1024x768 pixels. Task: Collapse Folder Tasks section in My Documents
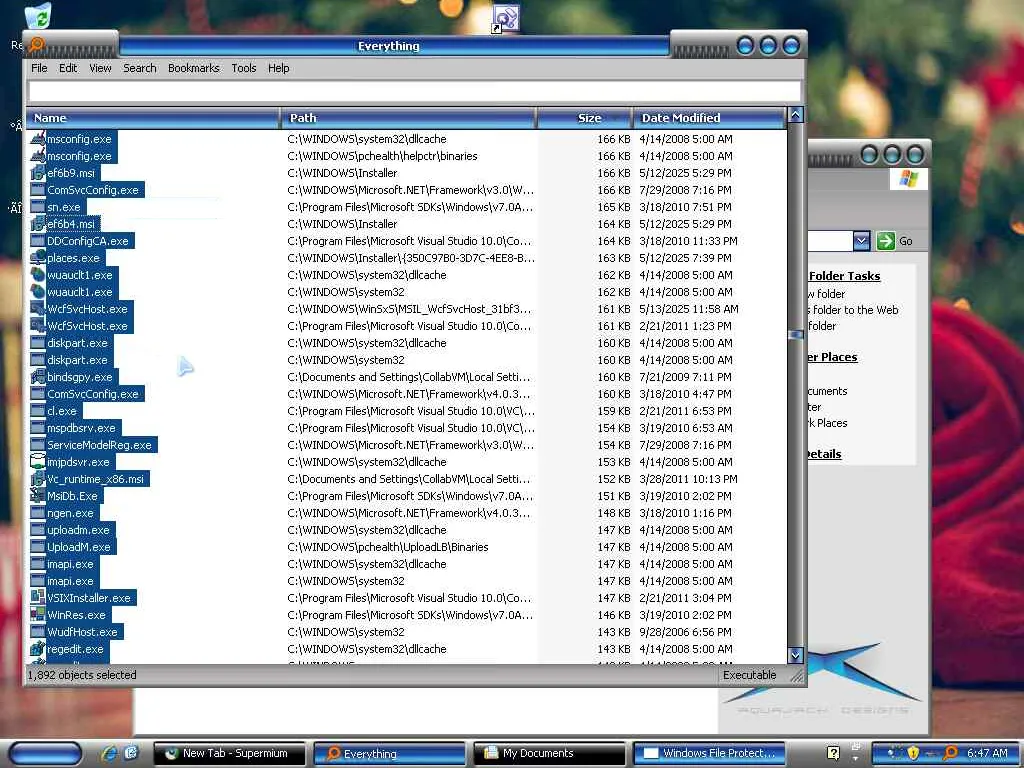click(x=844, y=276)
